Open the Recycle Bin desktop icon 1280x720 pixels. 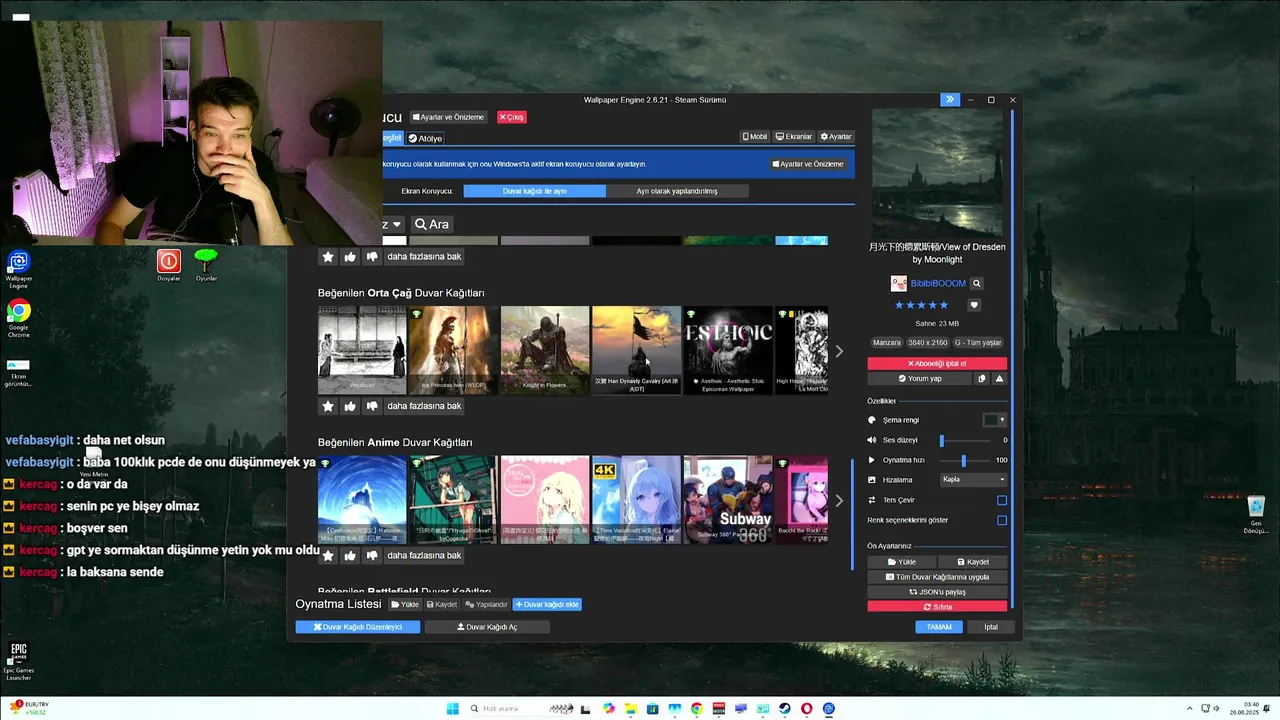coord(1255,515)
